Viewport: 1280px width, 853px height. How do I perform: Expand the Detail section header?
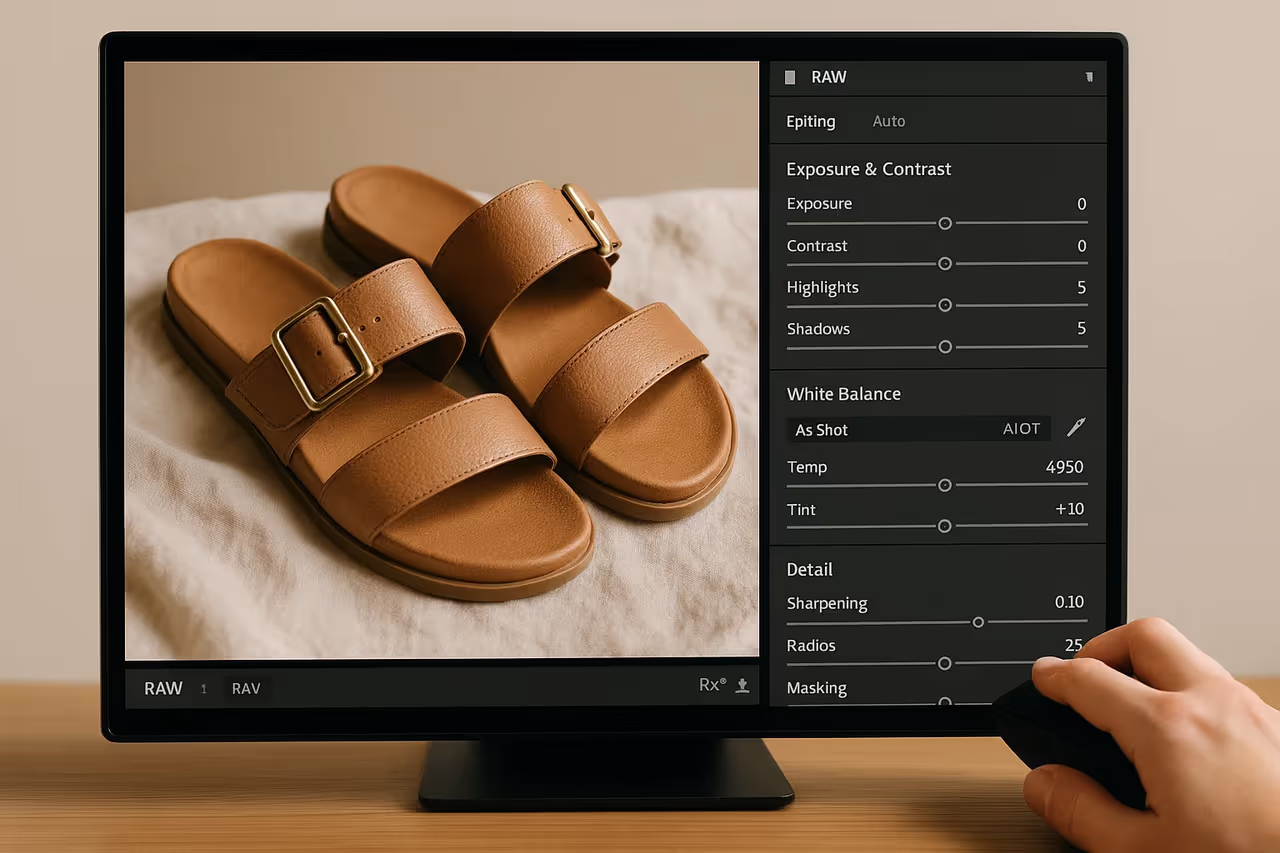[809, 569]
